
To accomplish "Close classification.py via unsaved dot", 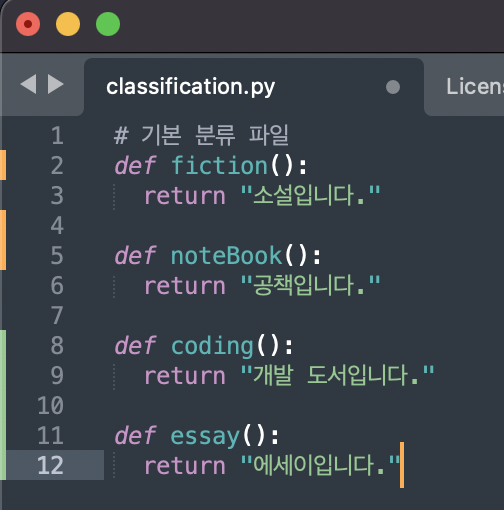I will point(393,87).
